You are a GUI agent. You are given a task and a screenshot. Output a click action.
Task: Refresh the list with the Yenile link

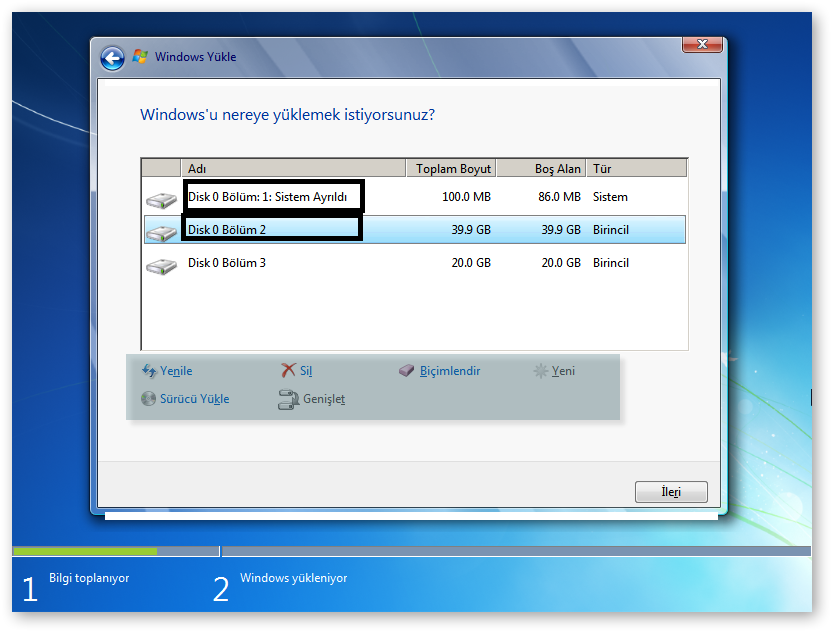(176, 371)
